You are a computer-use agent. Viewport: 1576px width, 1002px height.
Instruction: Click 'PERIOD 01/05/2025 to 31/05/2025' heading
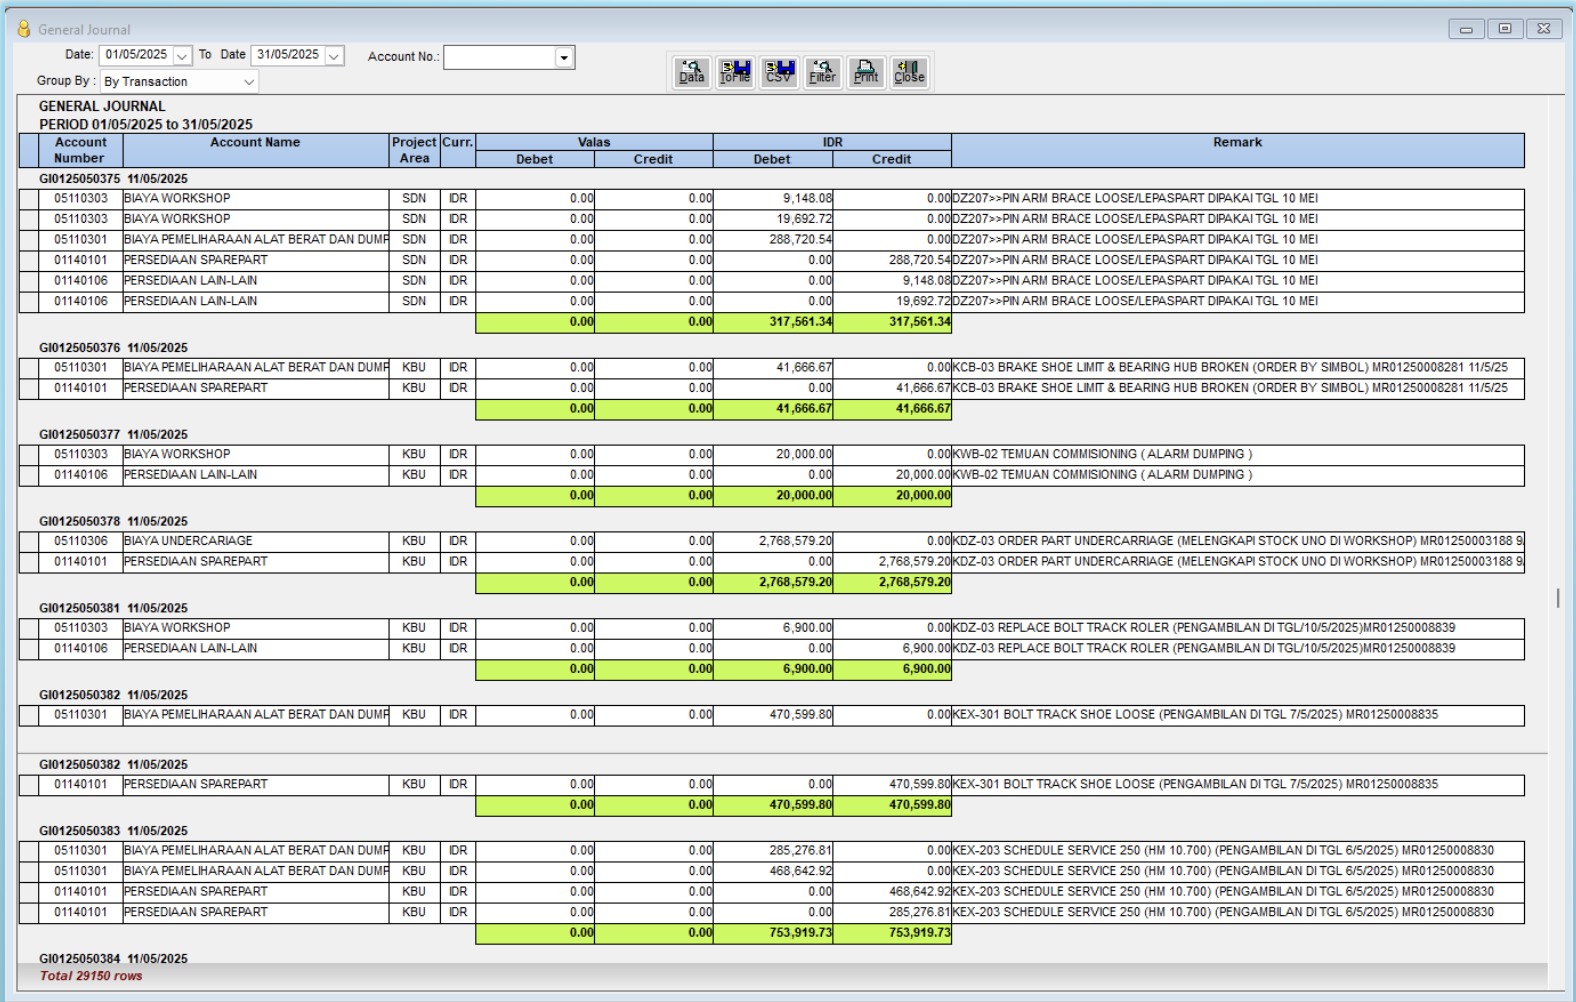coord(146,125)
